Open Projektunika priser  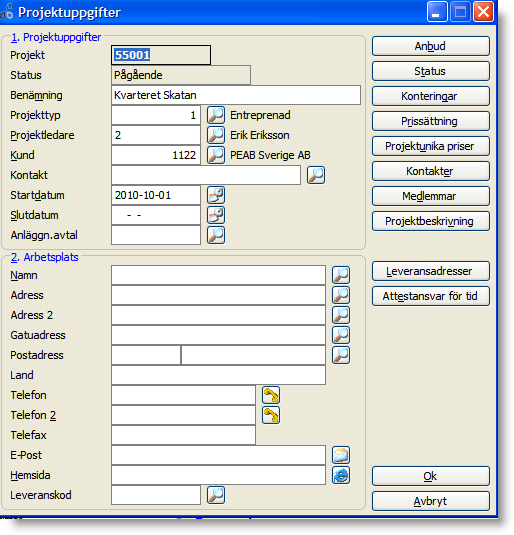tap(431, 146)
